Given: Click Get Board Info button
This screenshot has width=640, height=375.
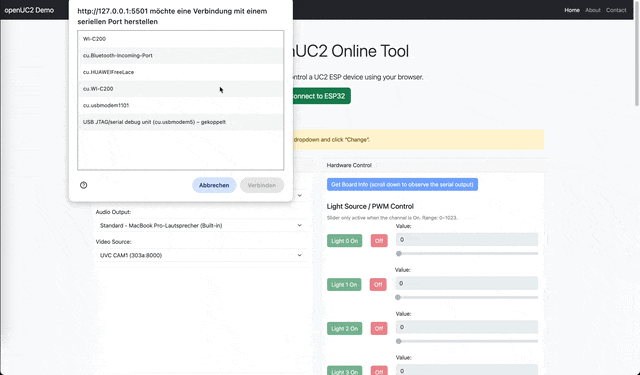Looking at the screenshot, I should [x=402, y=184].
